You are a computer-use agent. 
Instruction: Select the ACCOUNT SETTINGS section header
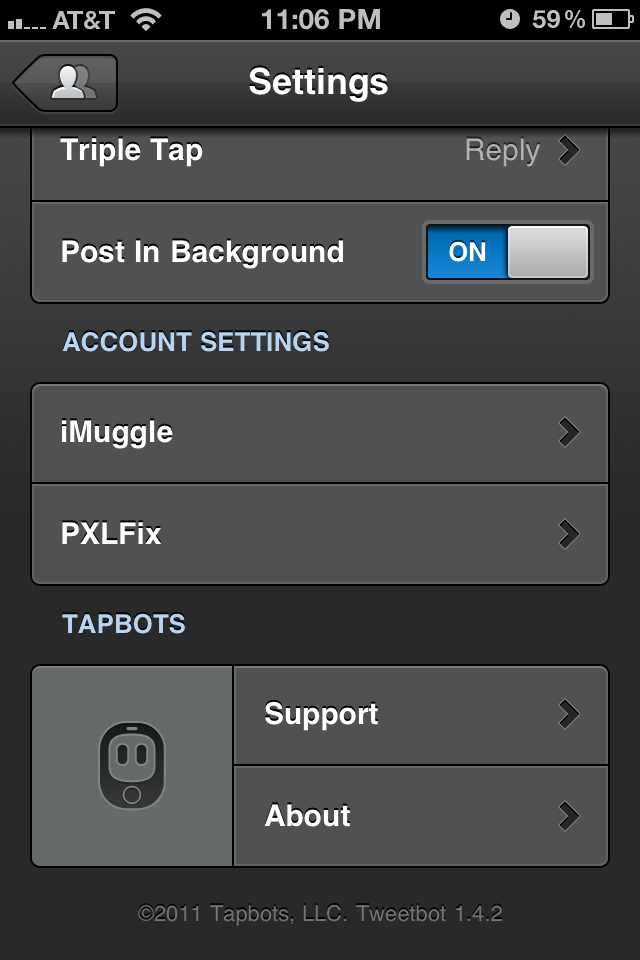196,342
